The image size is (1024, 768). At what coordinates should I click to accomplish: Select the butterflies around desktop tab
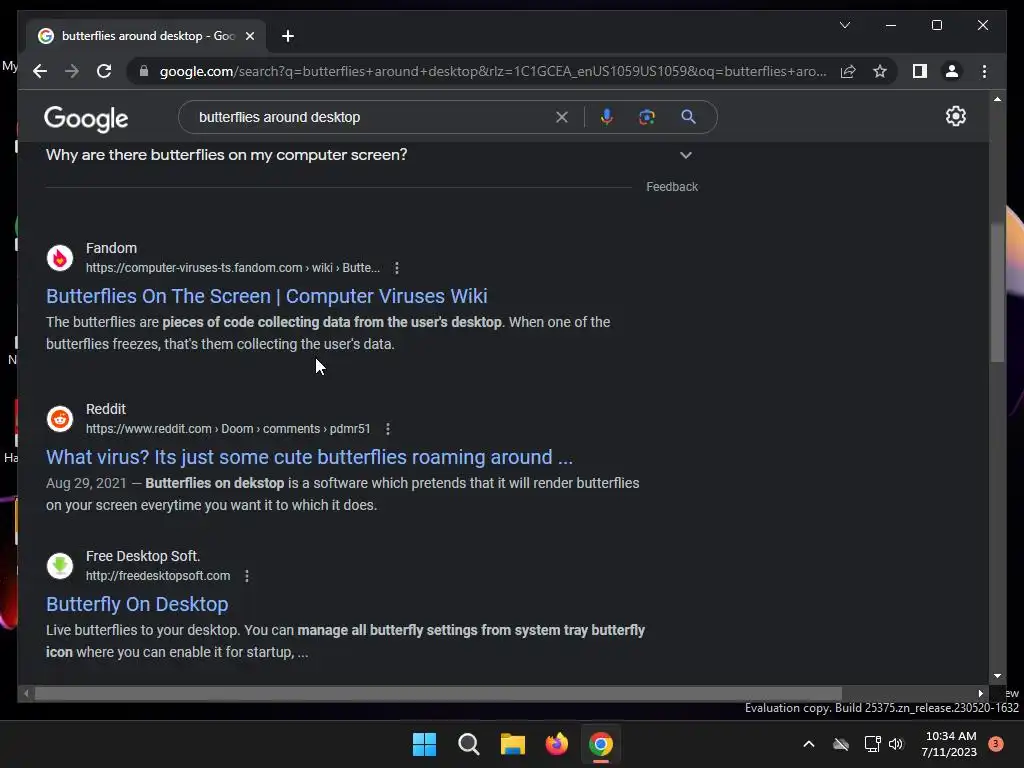click(x=146, y=36)
